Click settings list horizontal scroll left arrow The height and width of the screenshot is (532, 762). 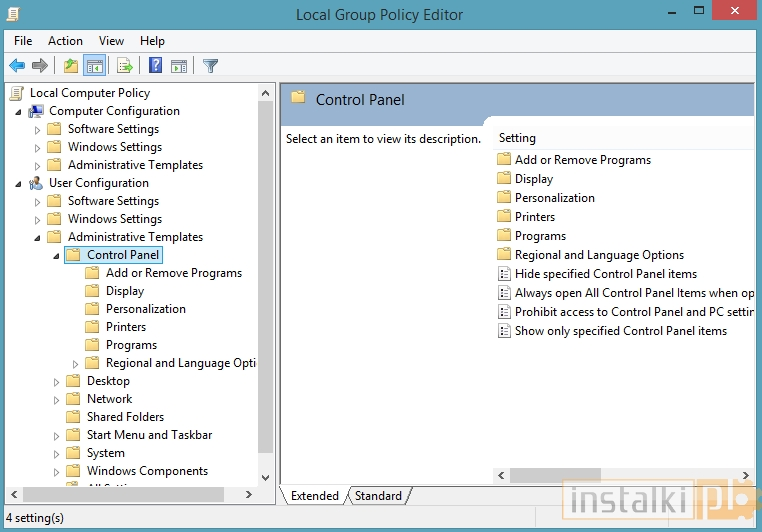[501, 475]
